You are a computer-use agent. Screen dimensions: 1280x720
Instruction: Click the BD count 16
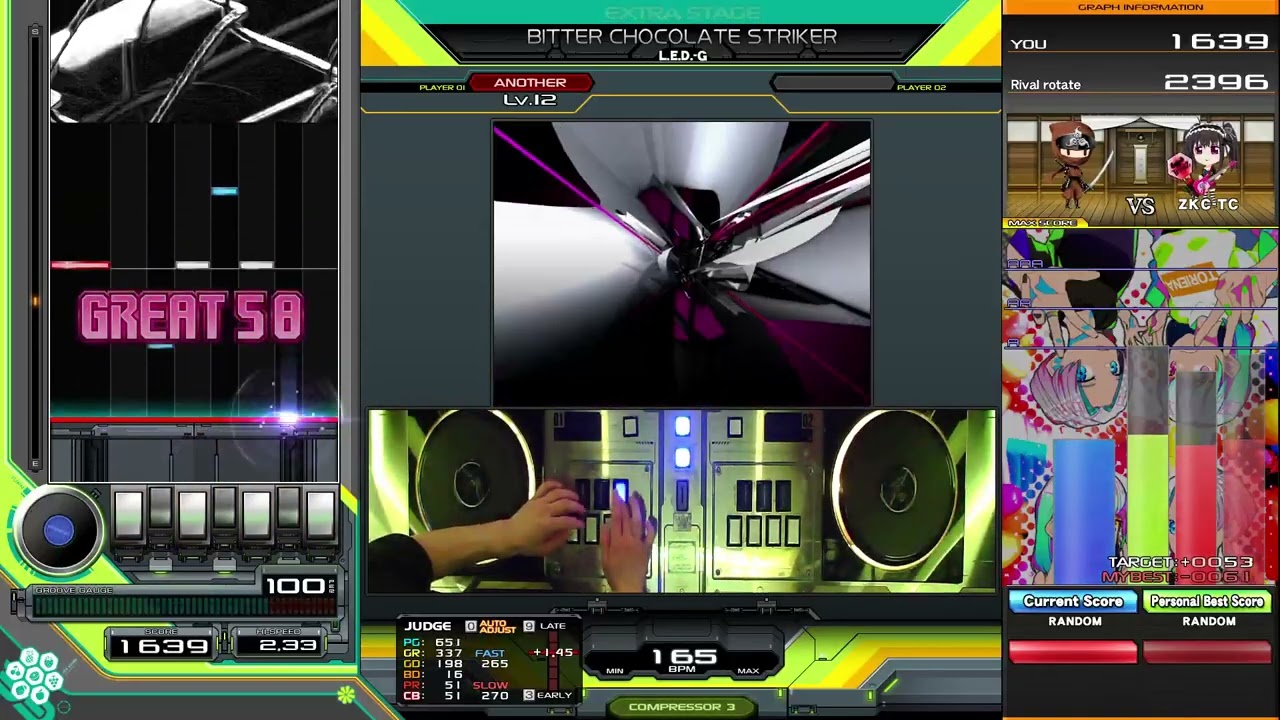tap(453, 675)
